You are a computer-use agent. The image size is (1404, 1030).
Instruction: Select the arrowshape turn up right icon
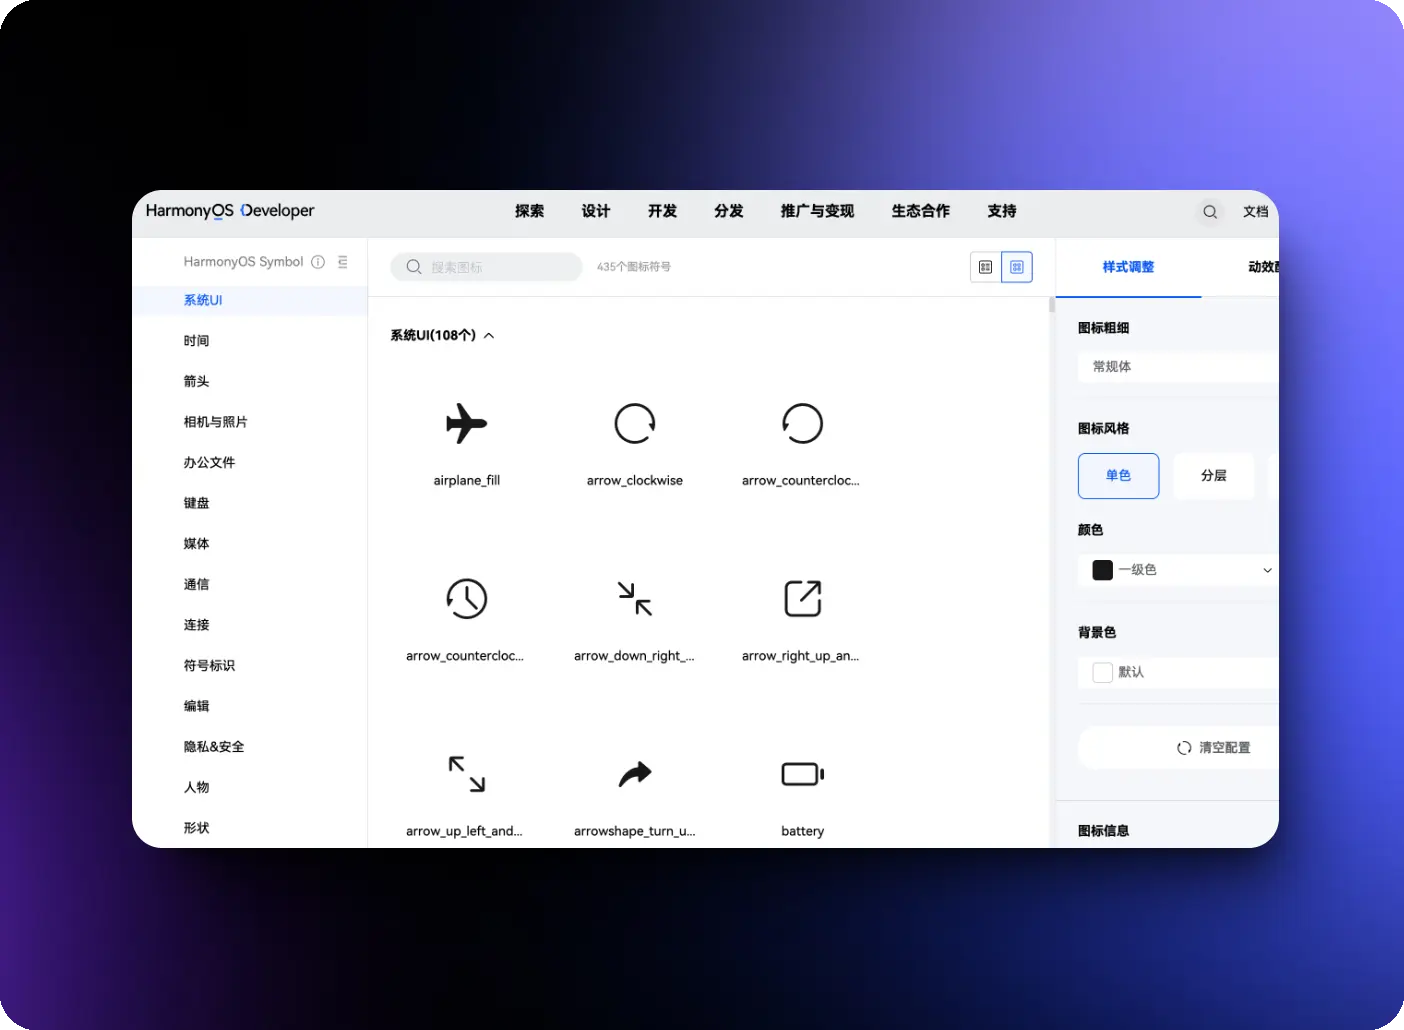(x=634, y=775)
